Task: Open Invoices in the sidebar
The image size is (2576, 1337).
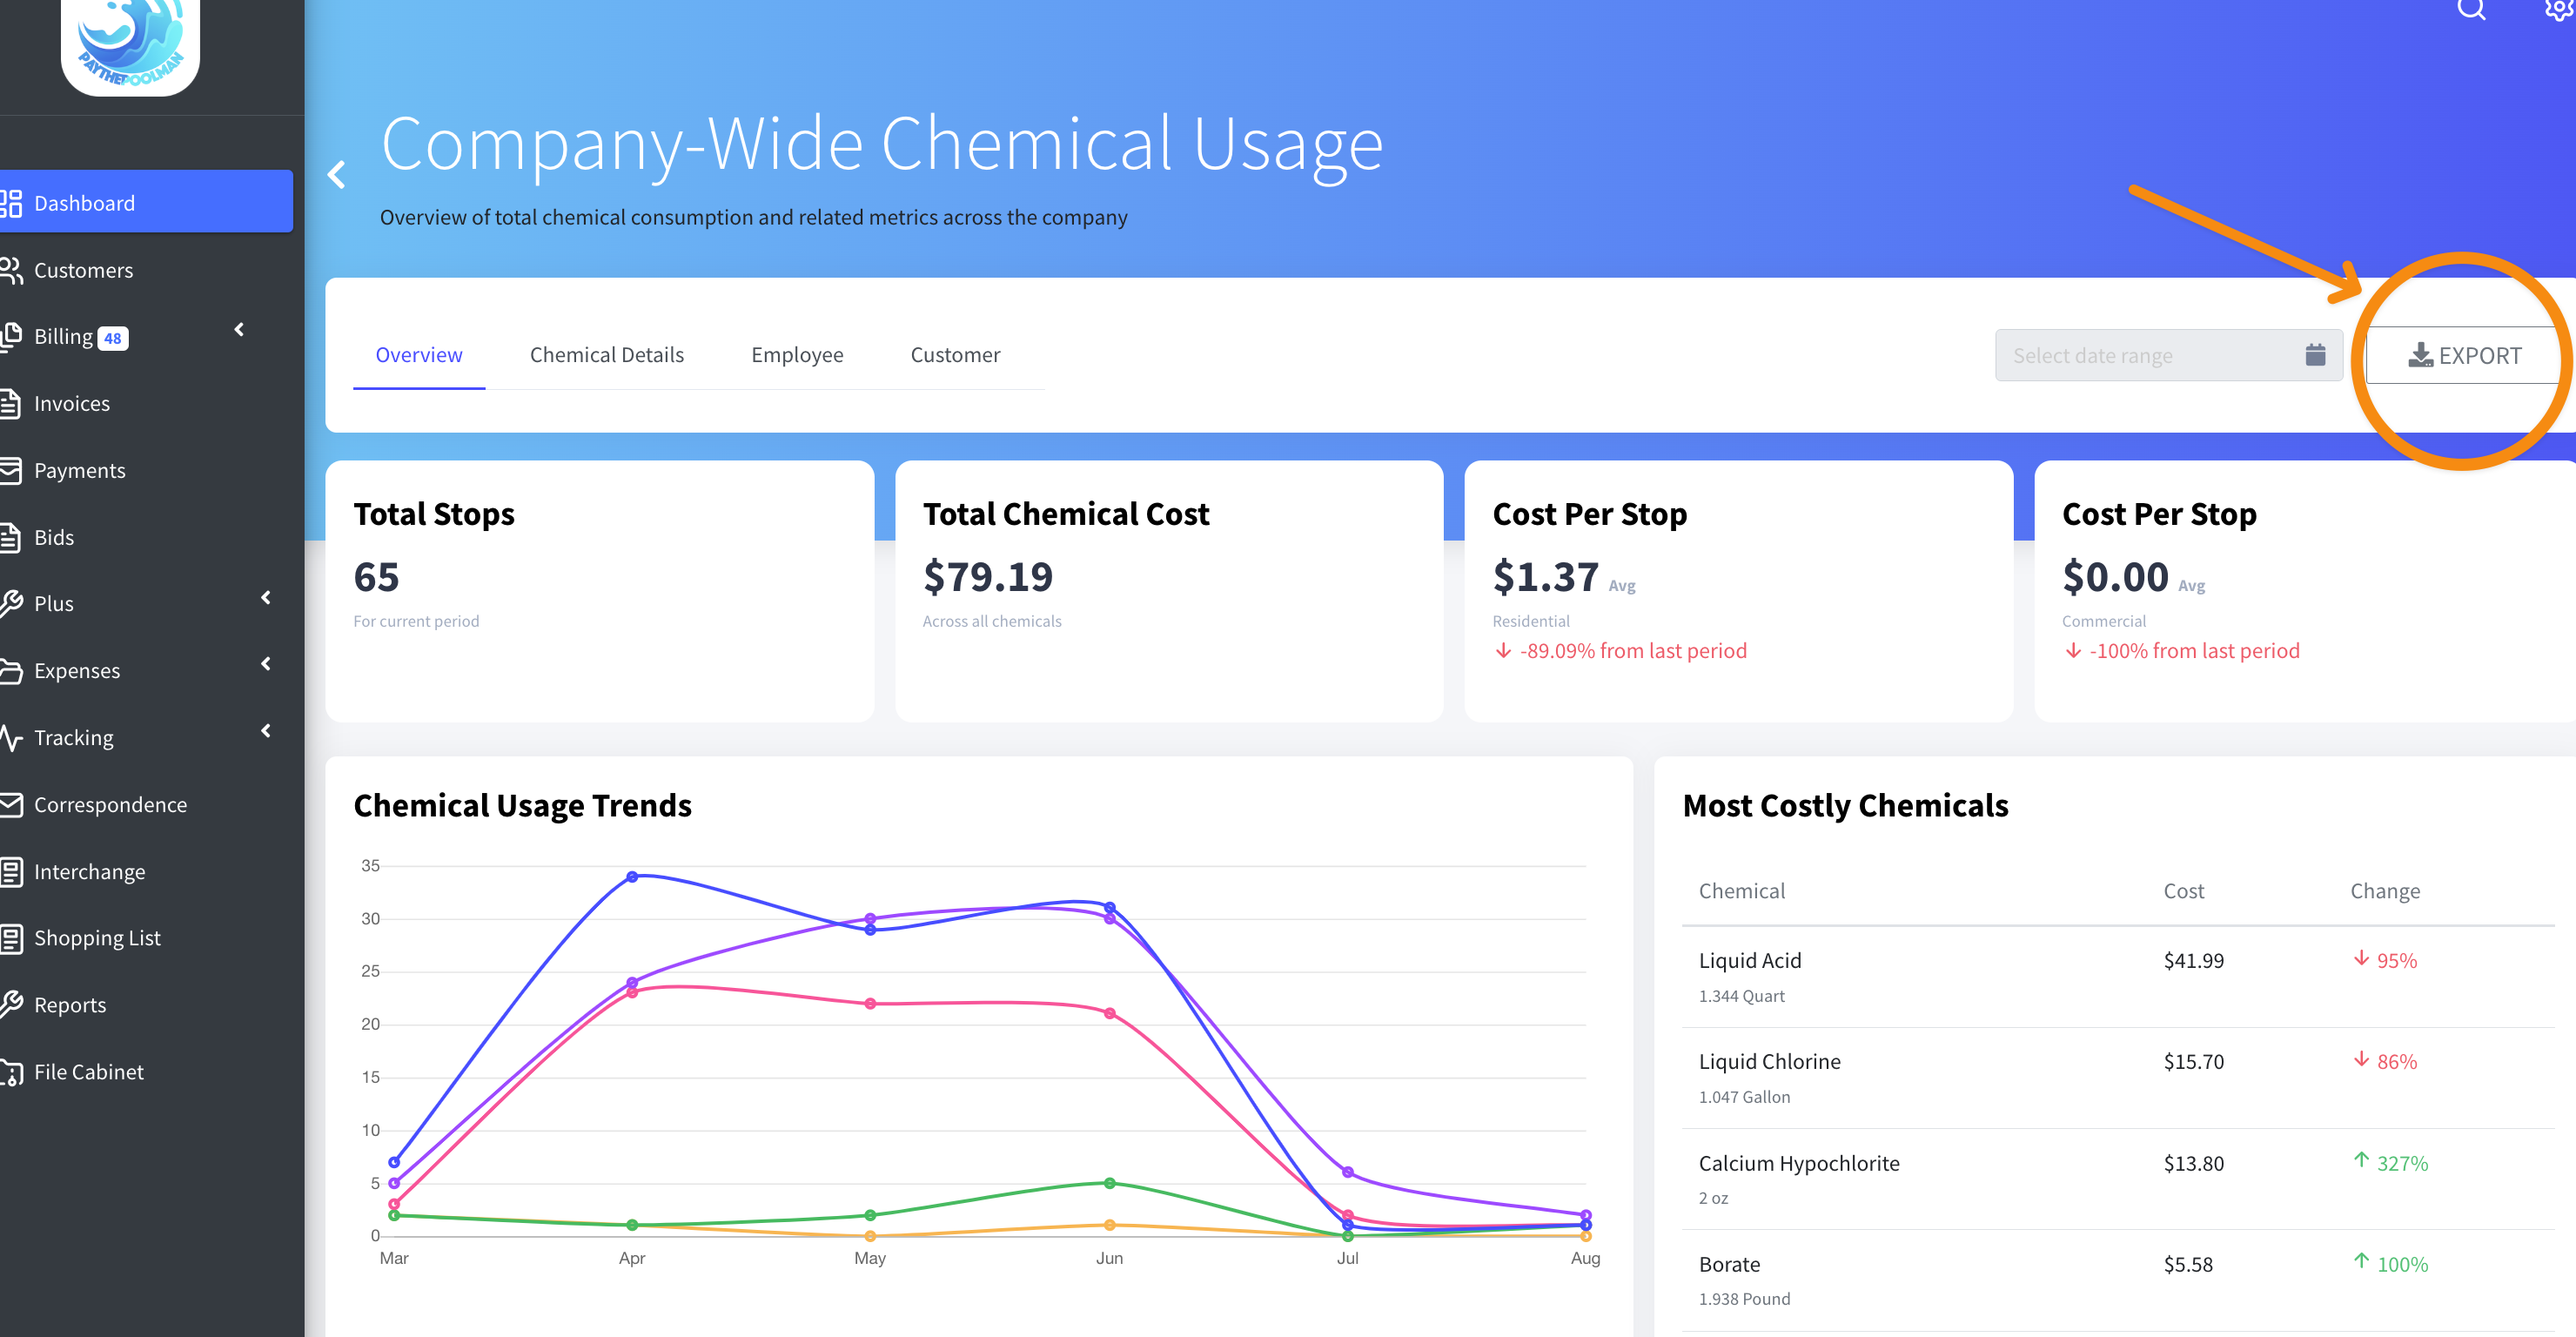Action: [x=71, y=403]
